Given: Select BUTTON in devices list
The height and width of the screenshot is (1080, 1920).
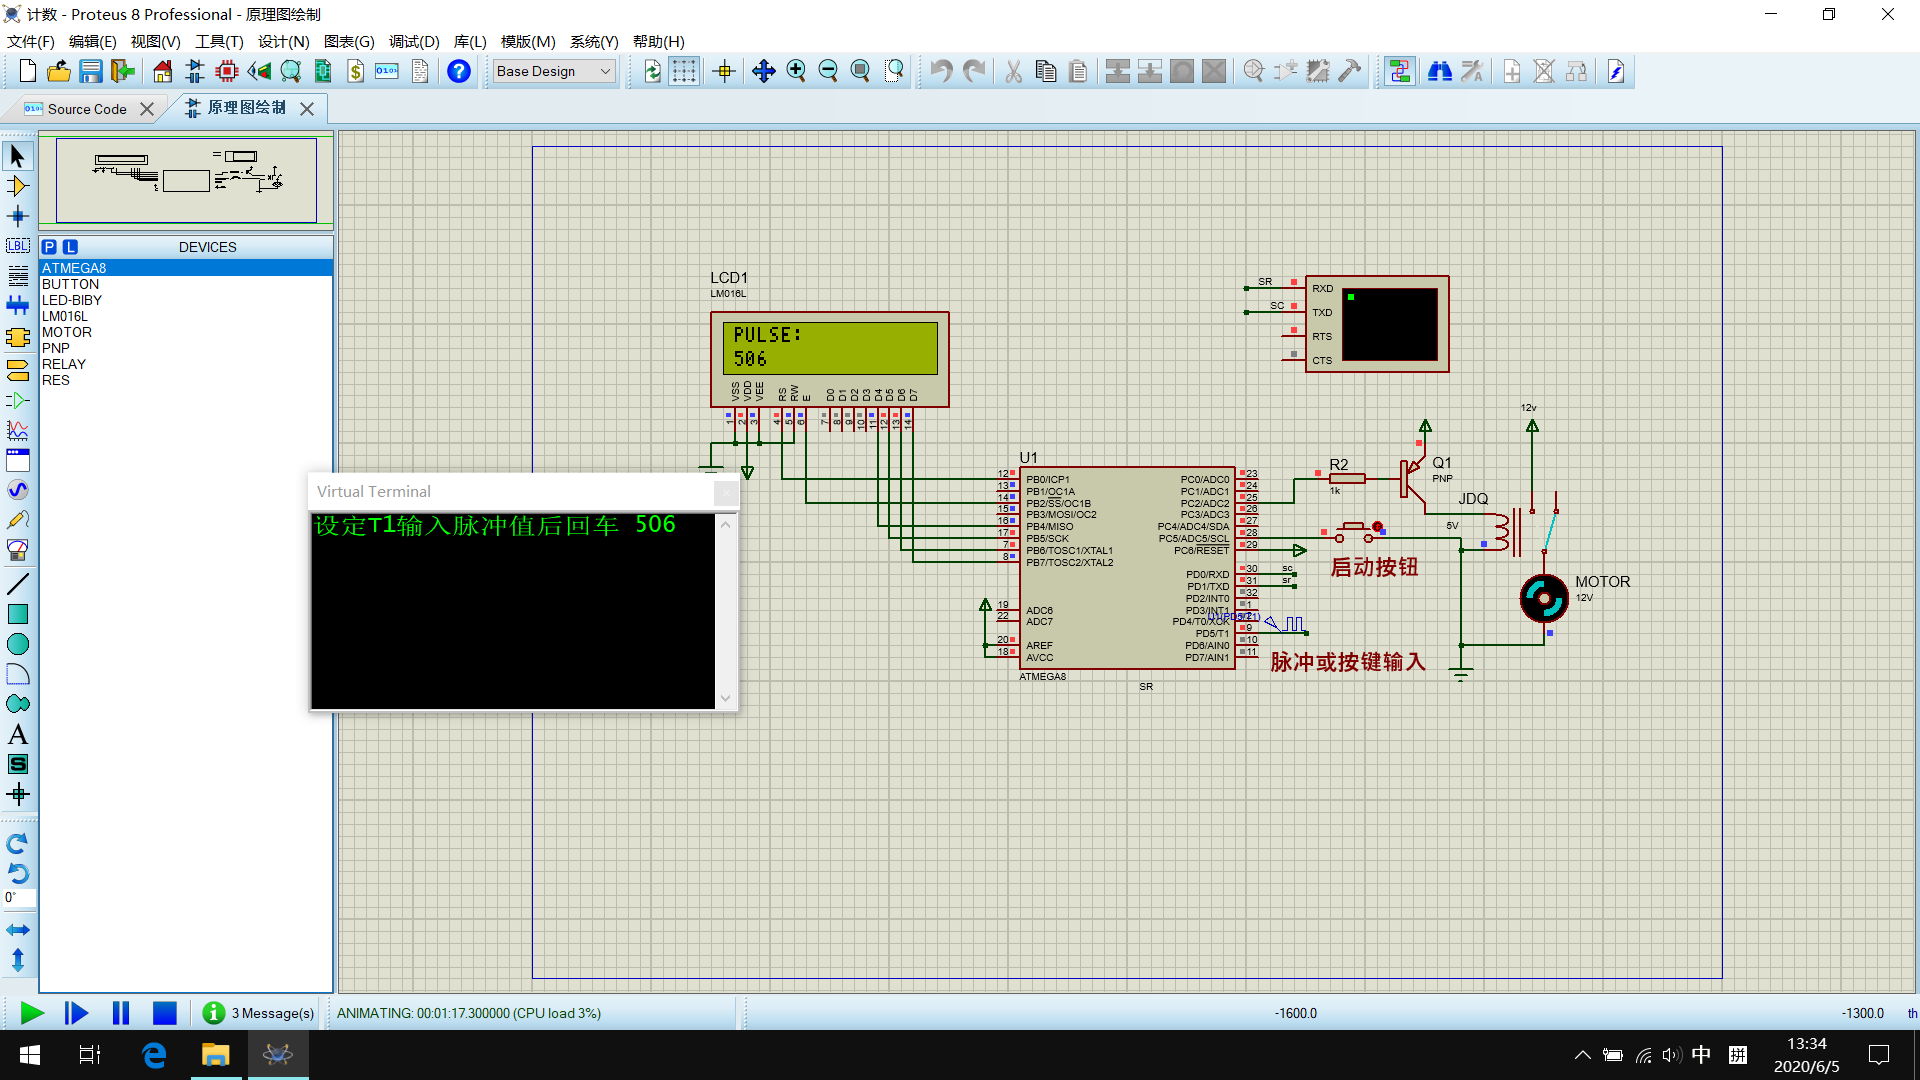Looking at the screenshot, I should coord(186,284).
